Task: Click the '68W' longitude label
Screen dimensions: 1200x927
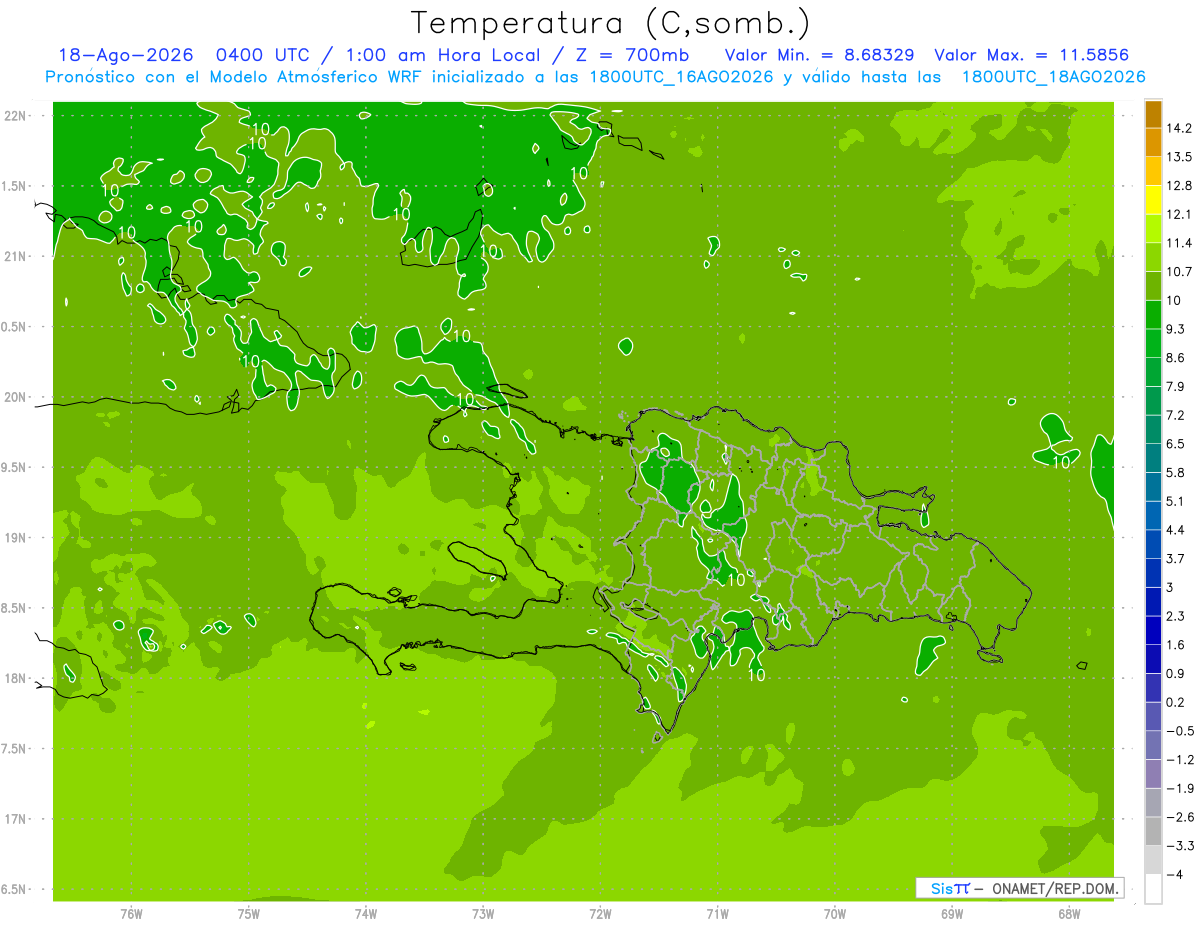Action: click(1069, 914)
